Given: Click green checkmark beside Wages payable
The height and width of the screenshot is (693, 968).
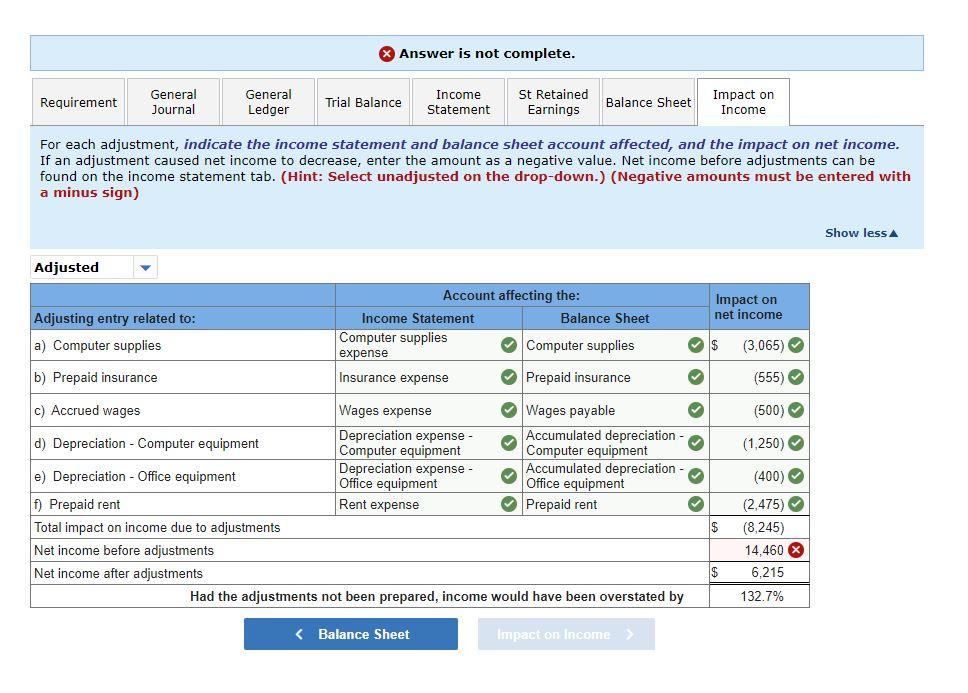Looking at the screenshot, I should (x=696, y=410).
